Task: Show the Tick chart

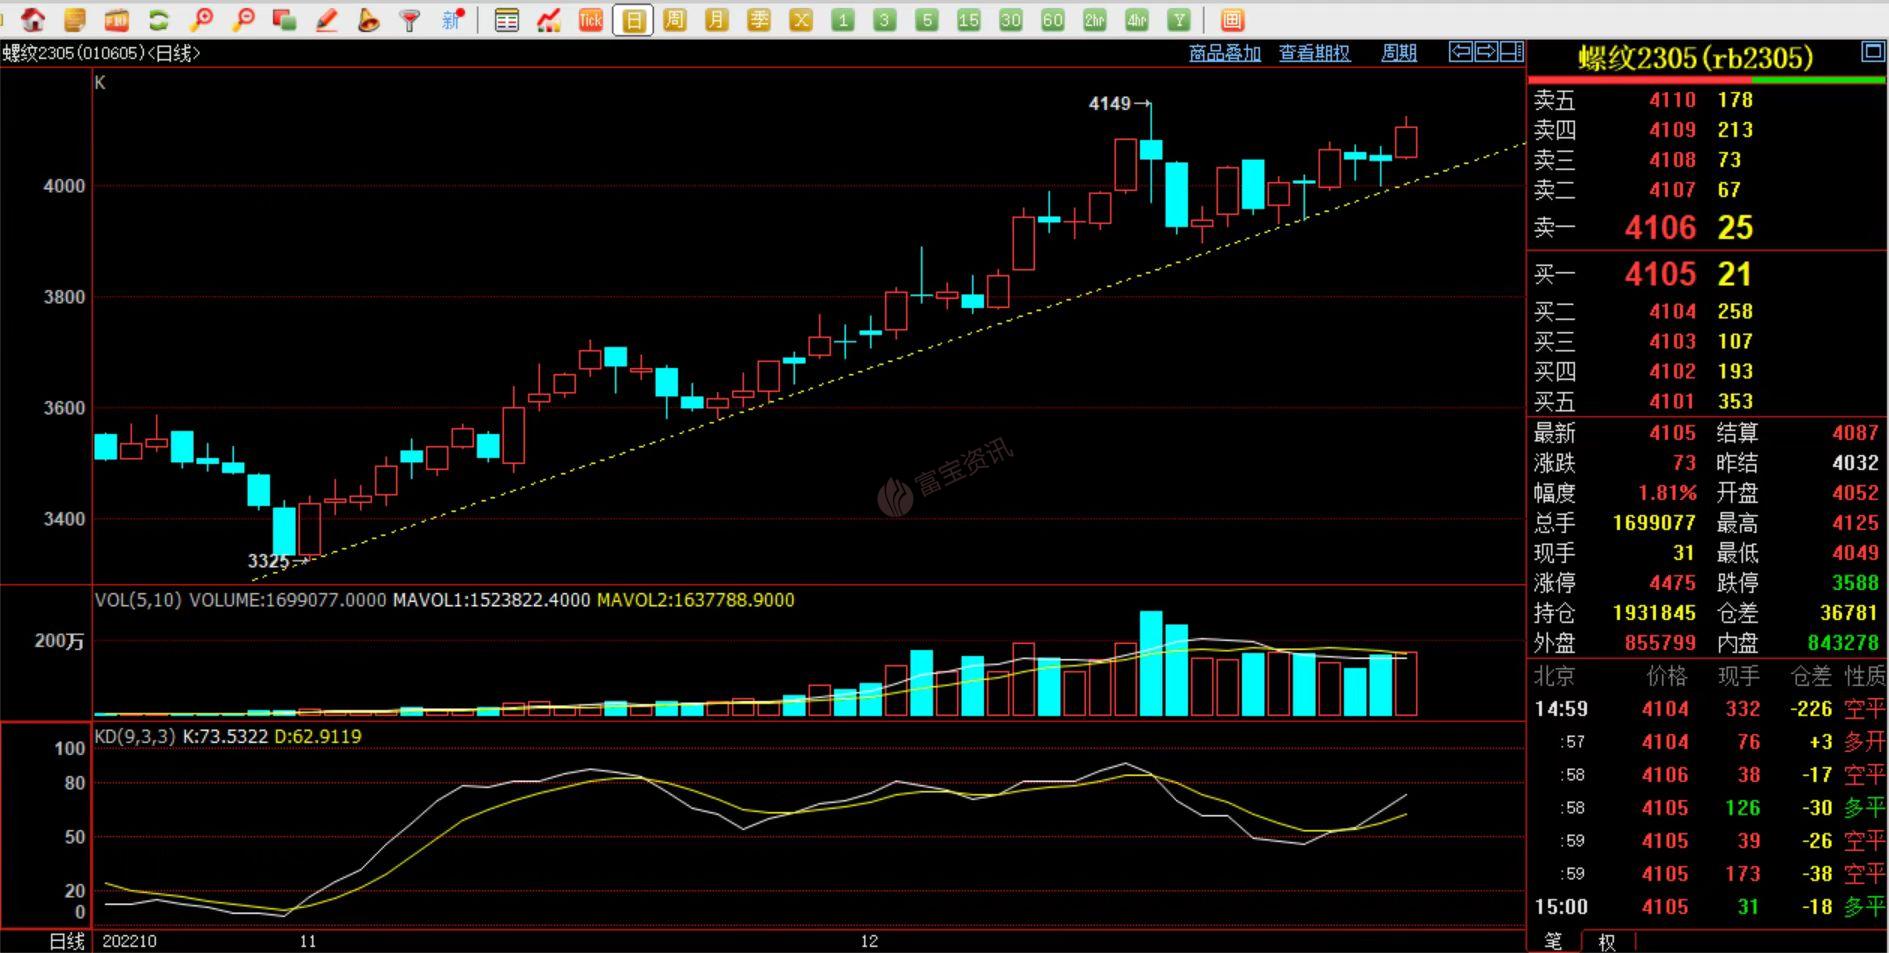Action: point(591,19)
